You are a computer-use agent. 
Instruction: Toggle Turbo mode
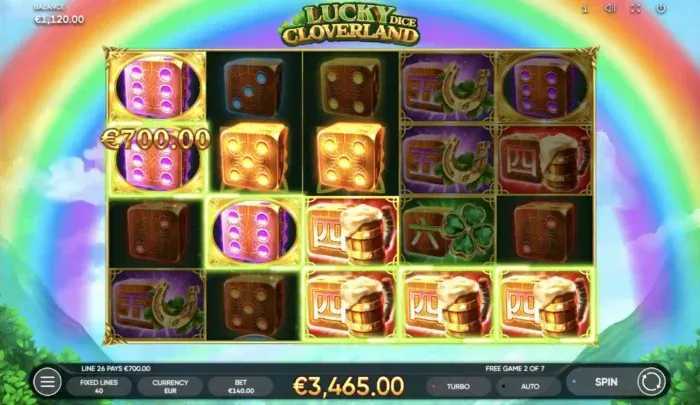point(458,386)
